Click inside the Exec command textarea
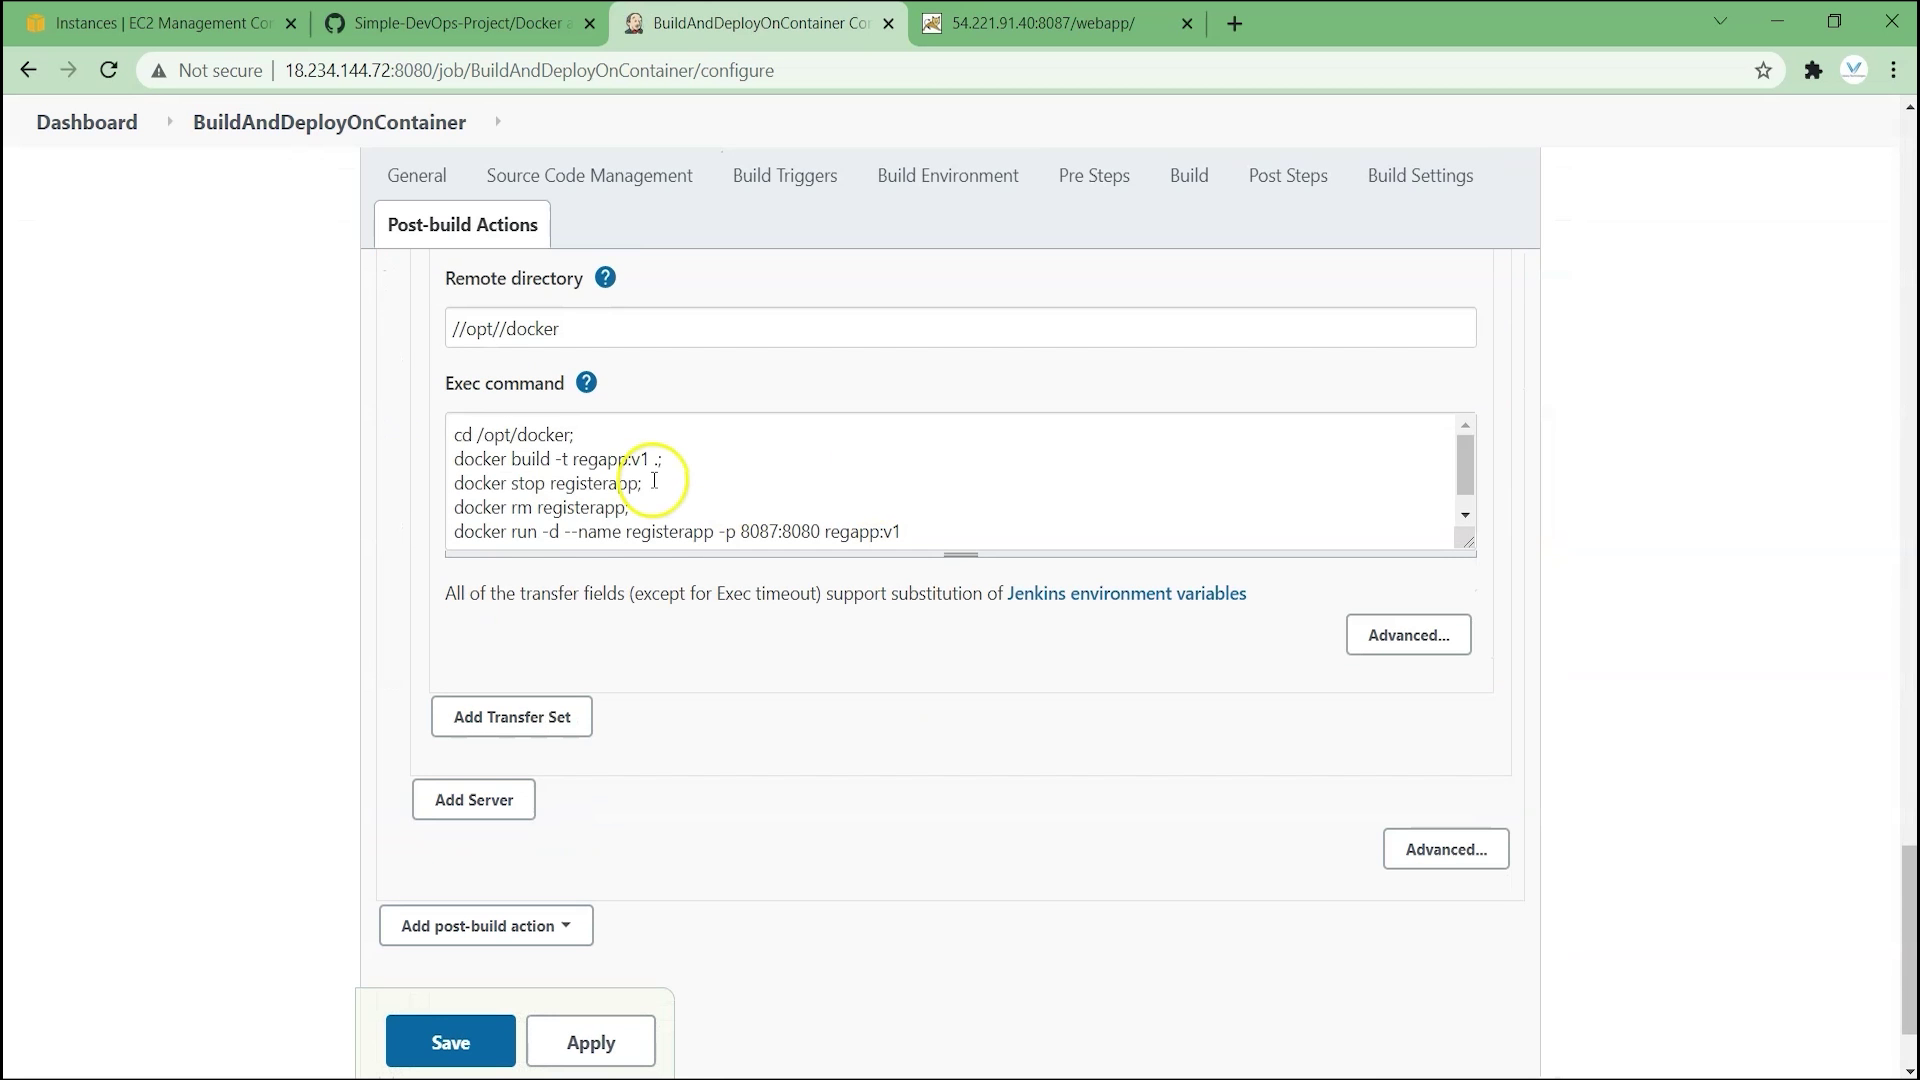 950,482
